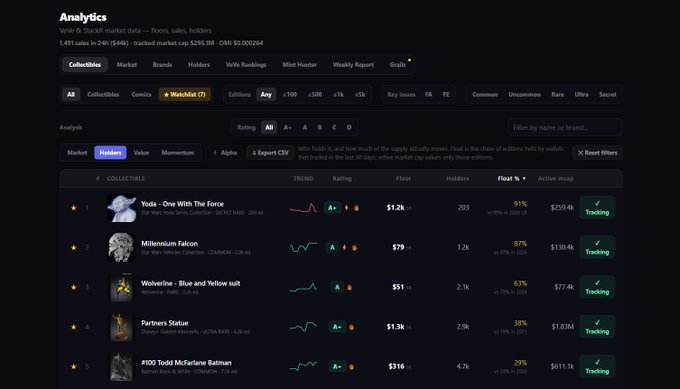Viewport: 680px width, 389px height.
Task: Open the Wolverine thumbnail image
Action: (x=121, y=287)
